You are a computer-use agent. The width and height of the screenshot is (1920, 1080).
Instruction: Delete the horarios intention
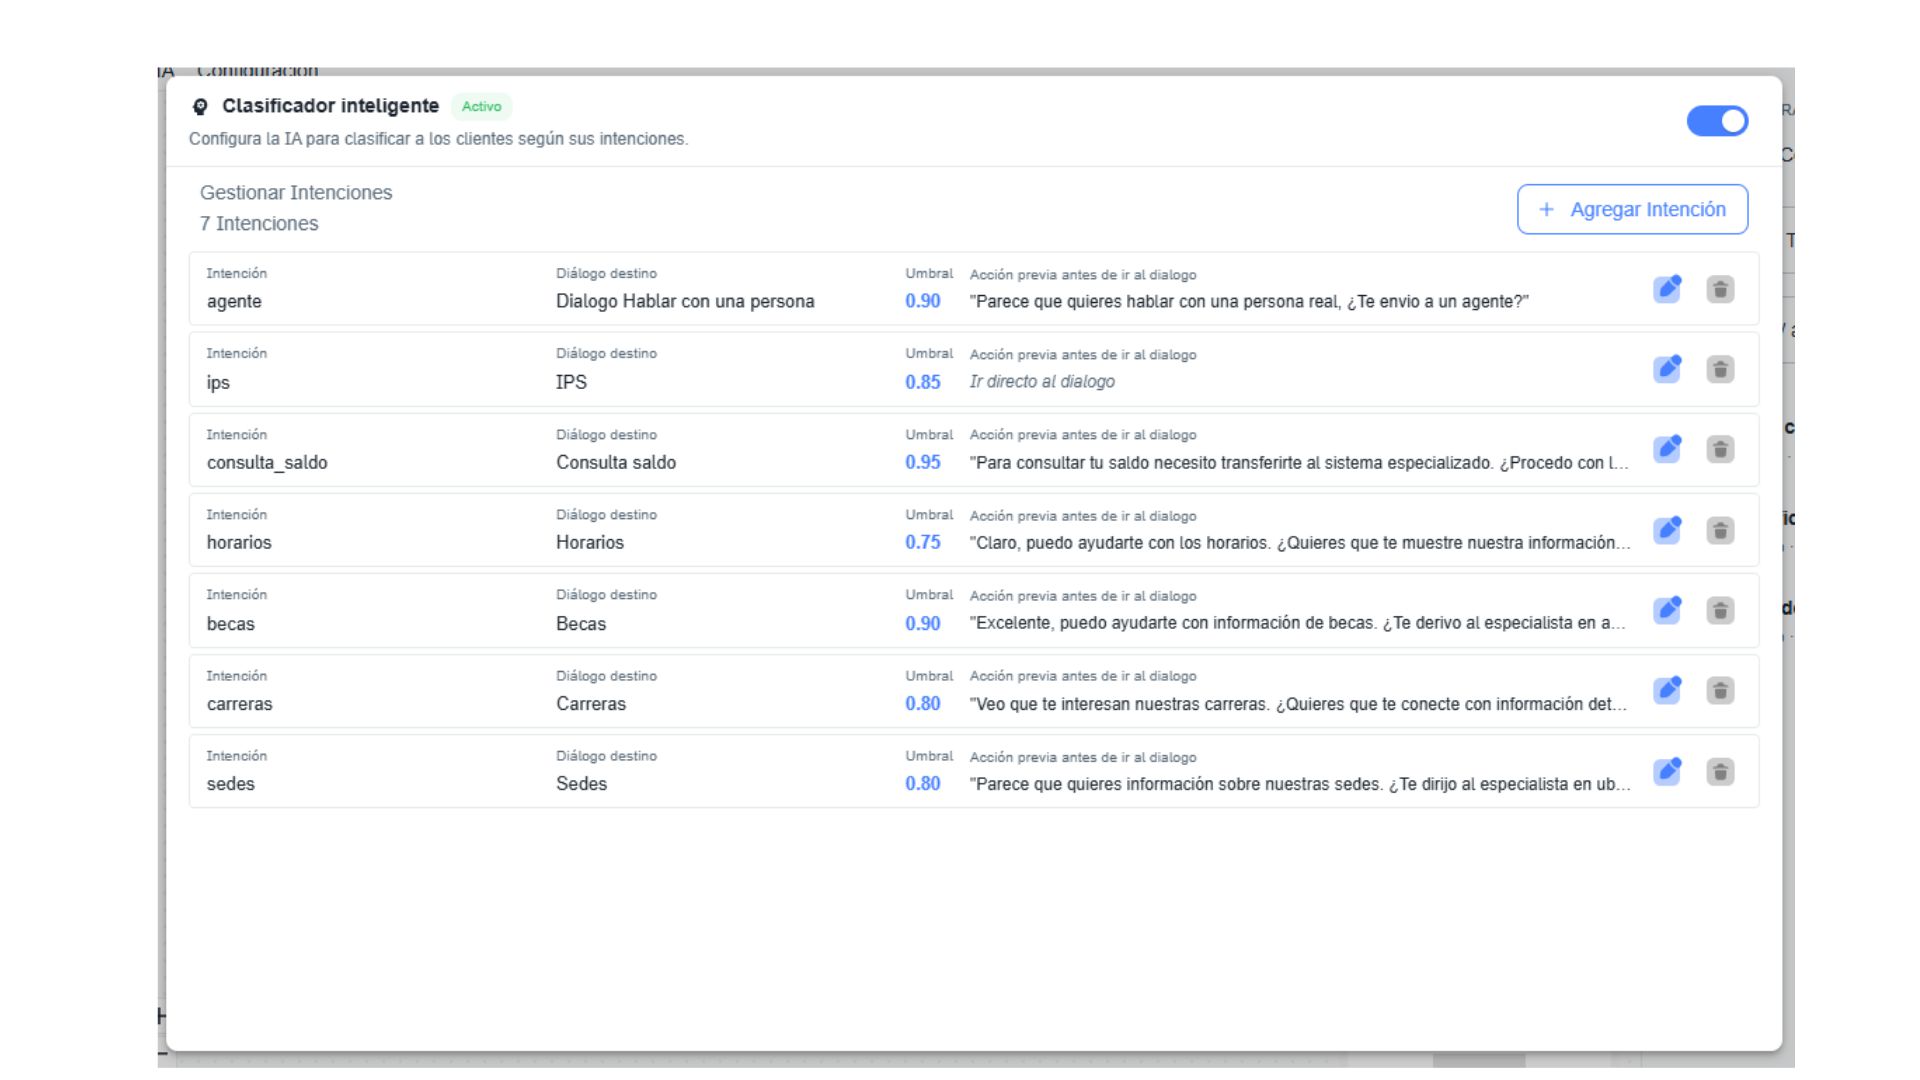pyautogui.click(x=1720, y=530)
